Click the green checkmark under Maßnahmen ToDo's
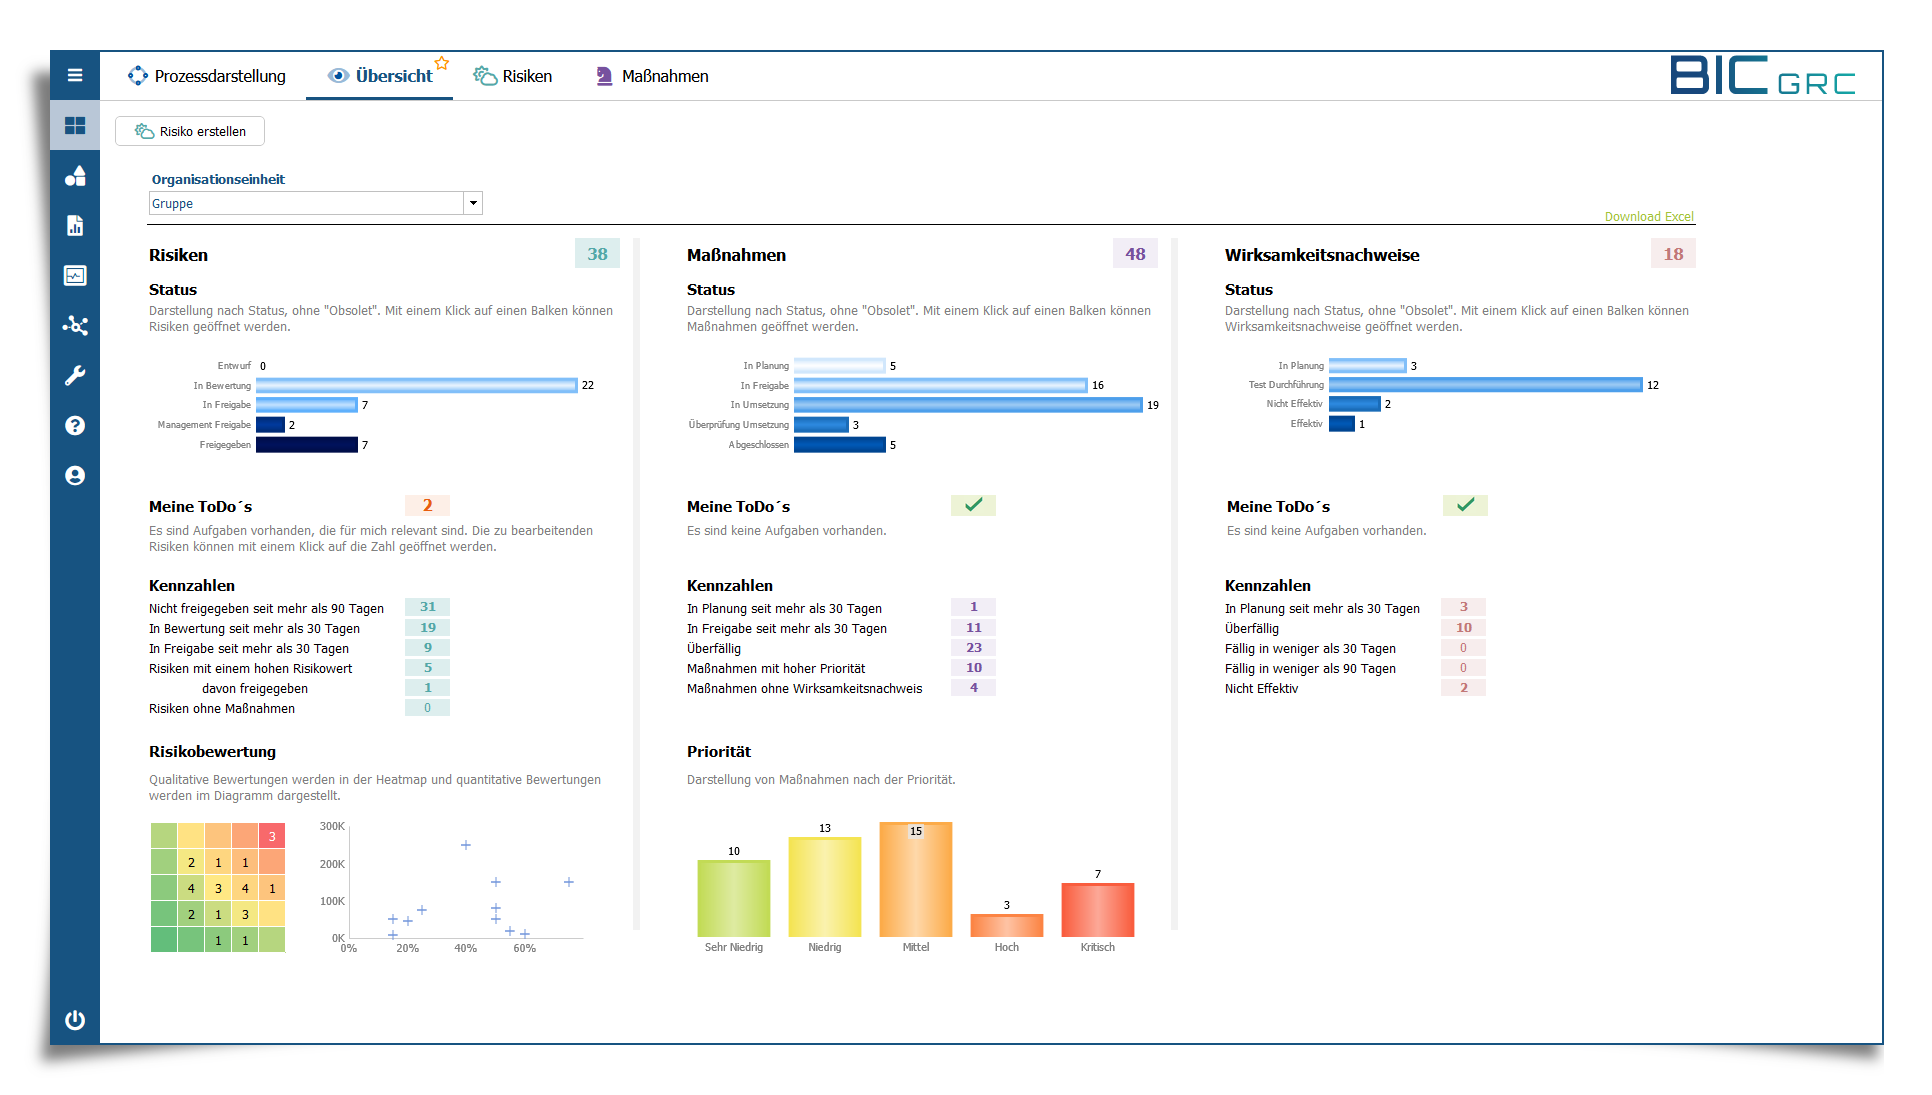 (x=973, y=505)
